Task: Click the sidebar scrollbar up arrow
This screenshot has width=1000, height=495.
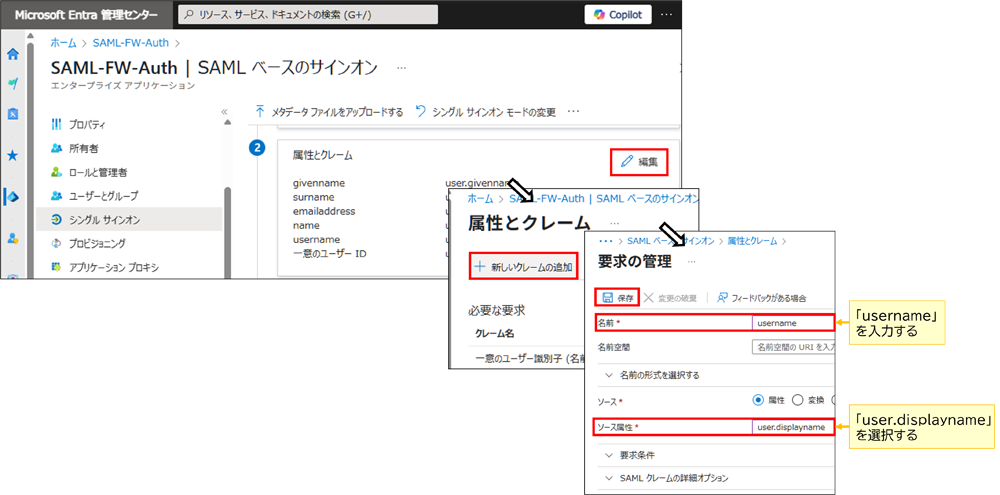Action: pyautogui.click(x=228, y=123)
